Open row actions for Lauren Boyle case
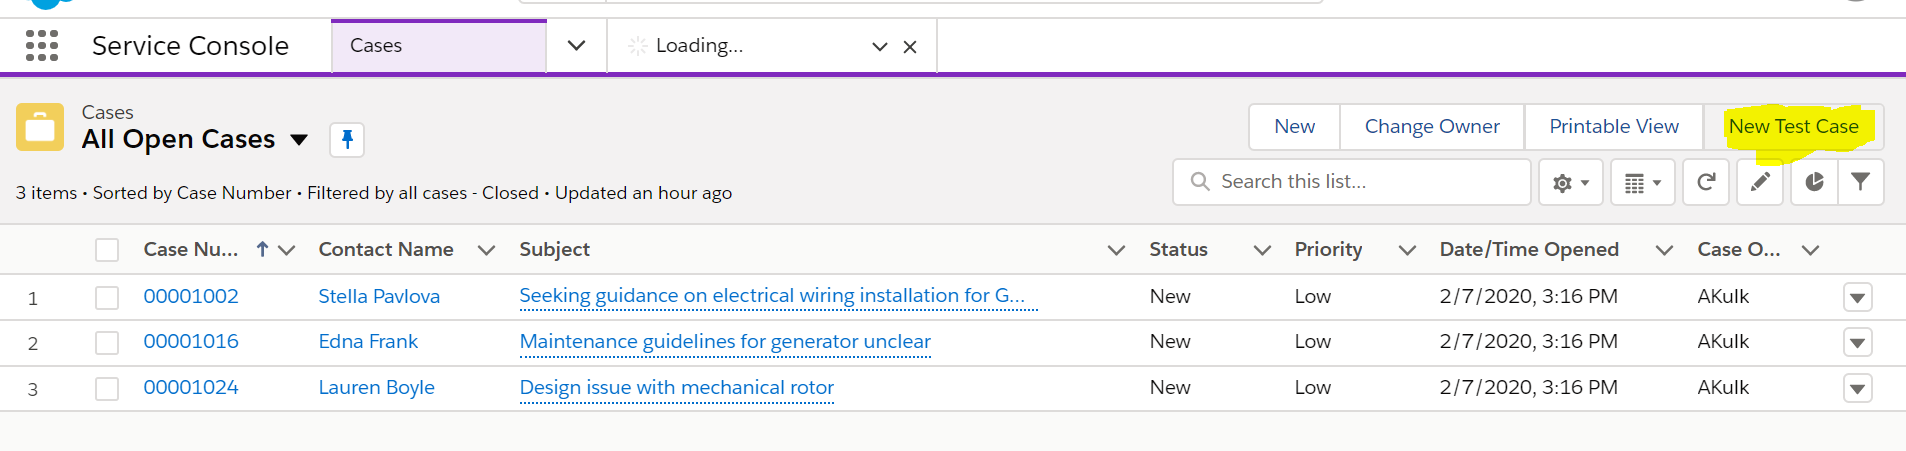This screenshot has height=451, width=1906. tap(1857, 389)
